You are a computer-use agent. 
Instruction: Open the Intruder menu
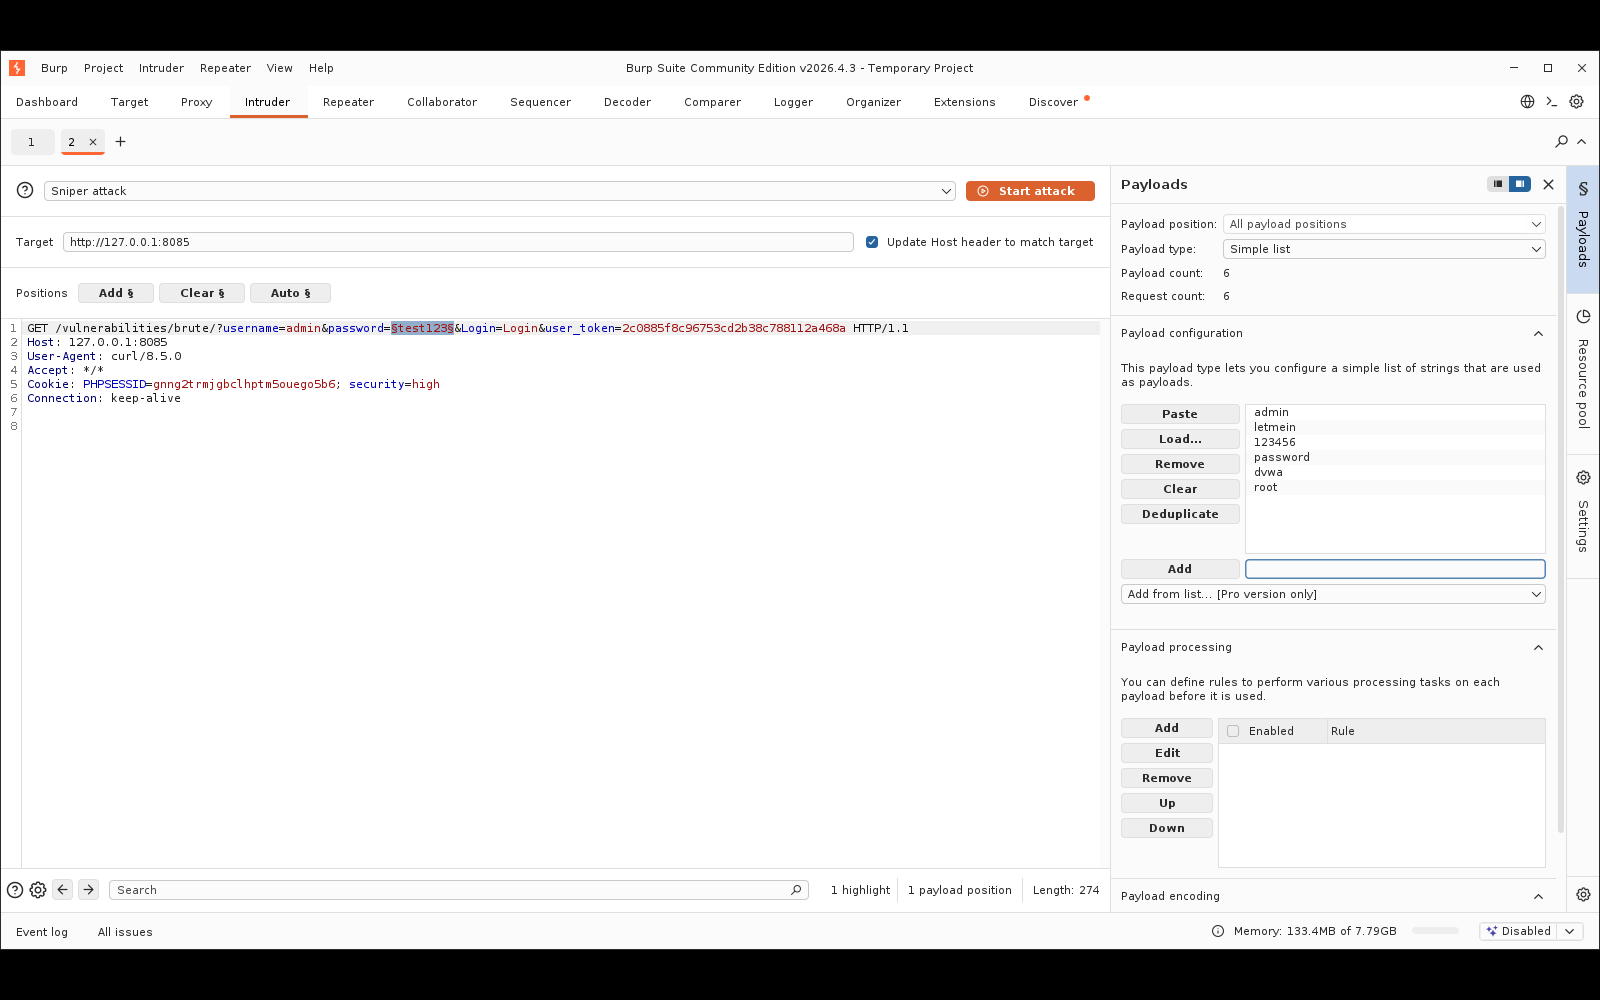pos(161,68)
